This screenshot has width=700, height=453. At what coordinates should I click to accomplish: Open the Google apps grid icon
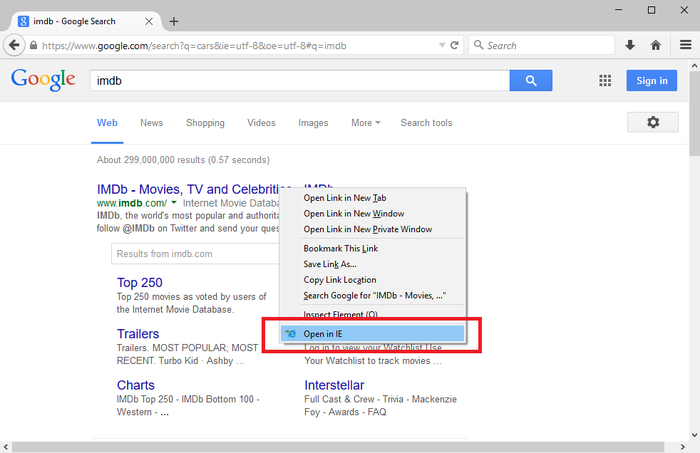605,81
